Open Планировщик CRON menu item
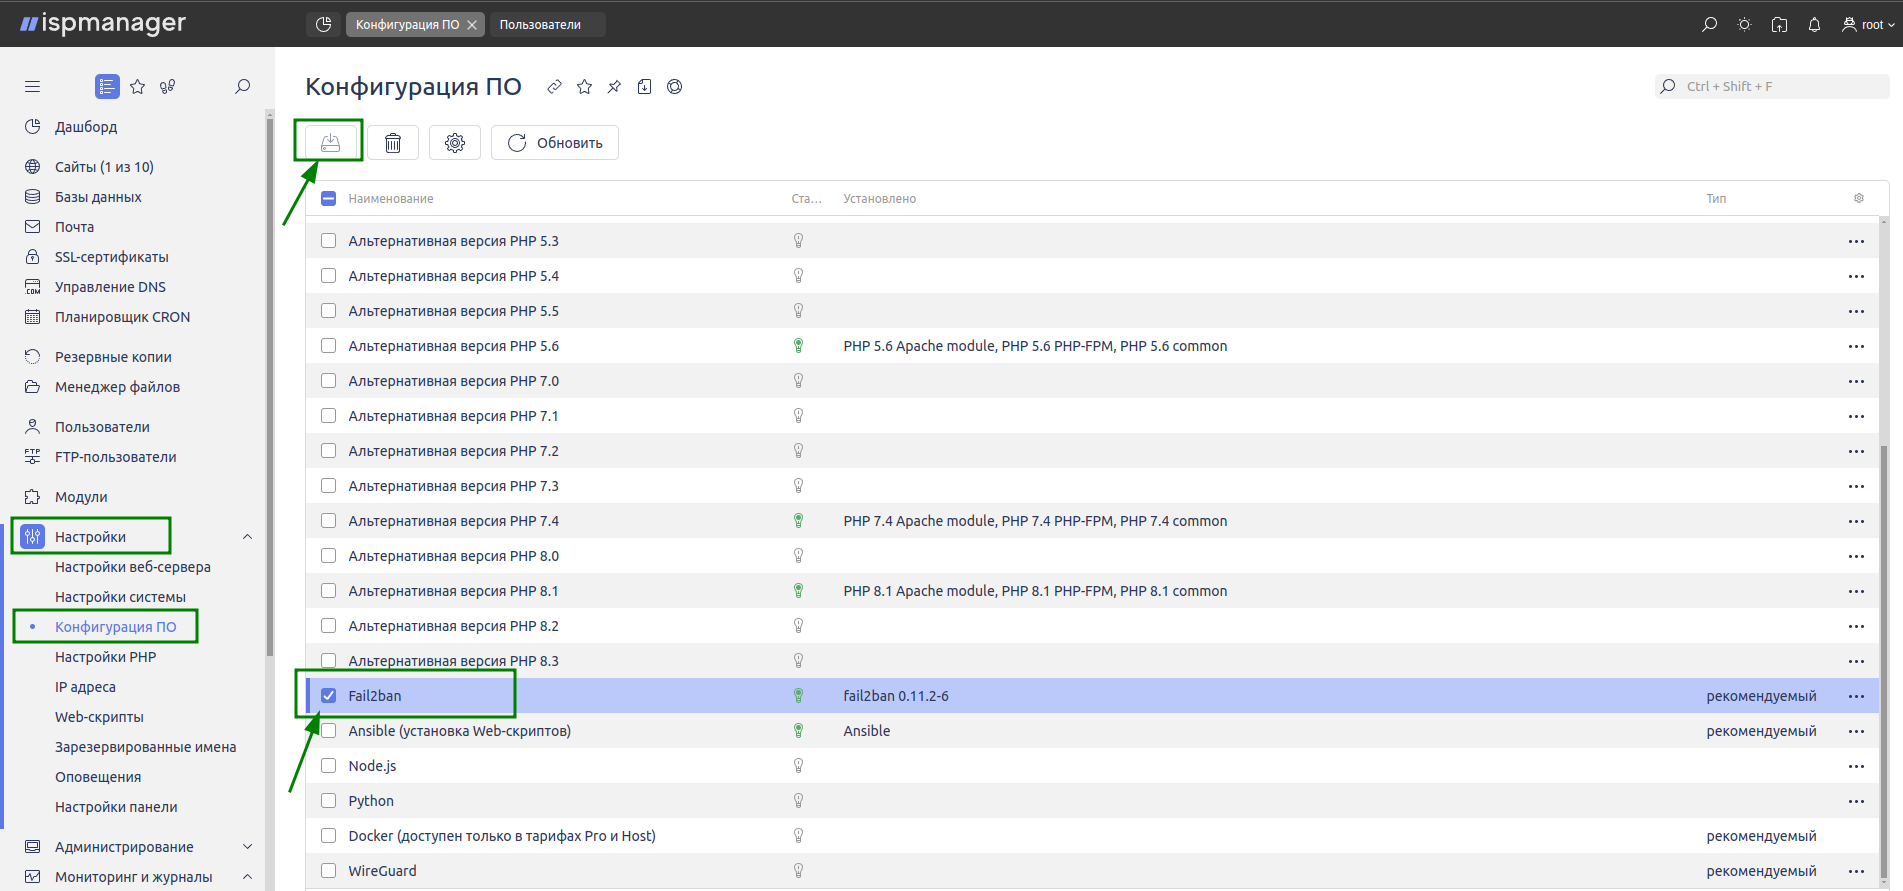Image resolution: width=1903 pixels, height=891 pixels. click(122, 317)
